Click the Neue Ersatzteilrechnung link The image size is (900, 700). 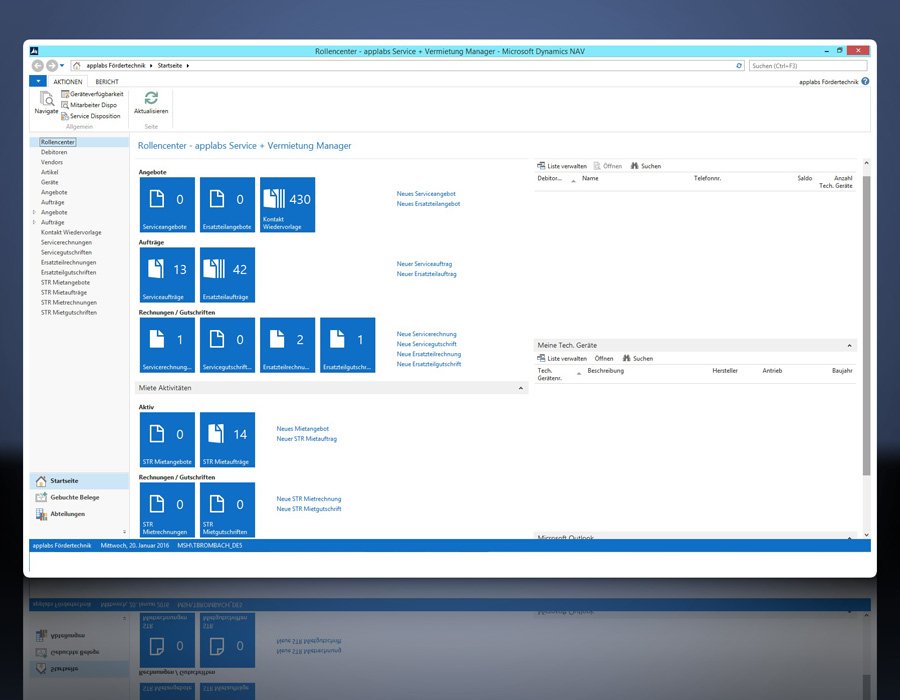point(429,354)
